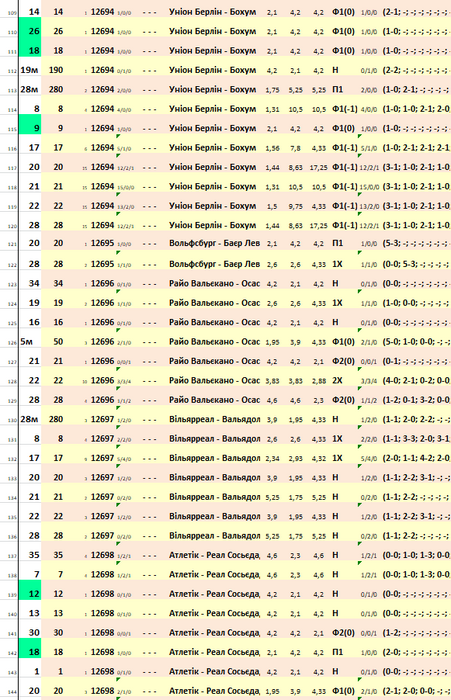The height and width of the screenshot is (700, 451).
Task: Select odds cell '2,34' in row 132
Action: [272, 459]
